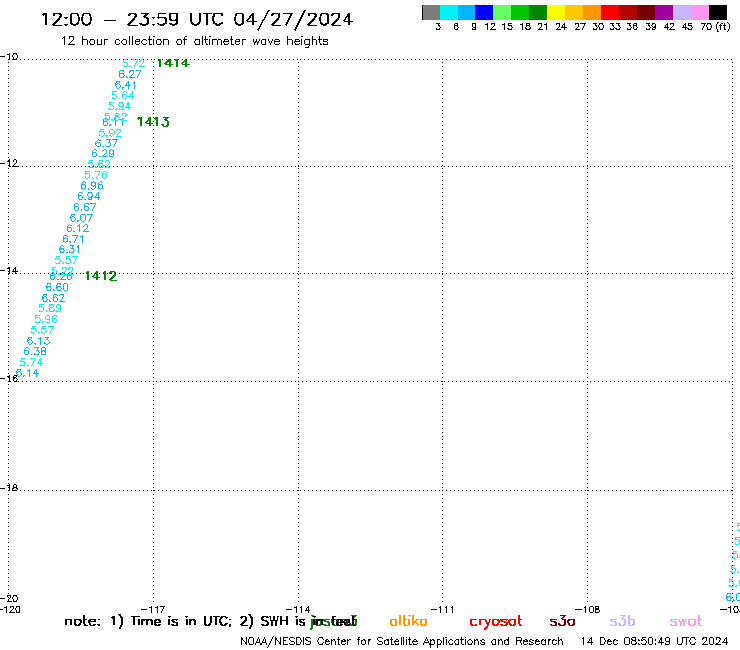Image resolution: width=740 pixels, height=650 pixels.
Task: Click the '12 hour collection of altimeter wave heights' subtitle
Action: [194, 41]
